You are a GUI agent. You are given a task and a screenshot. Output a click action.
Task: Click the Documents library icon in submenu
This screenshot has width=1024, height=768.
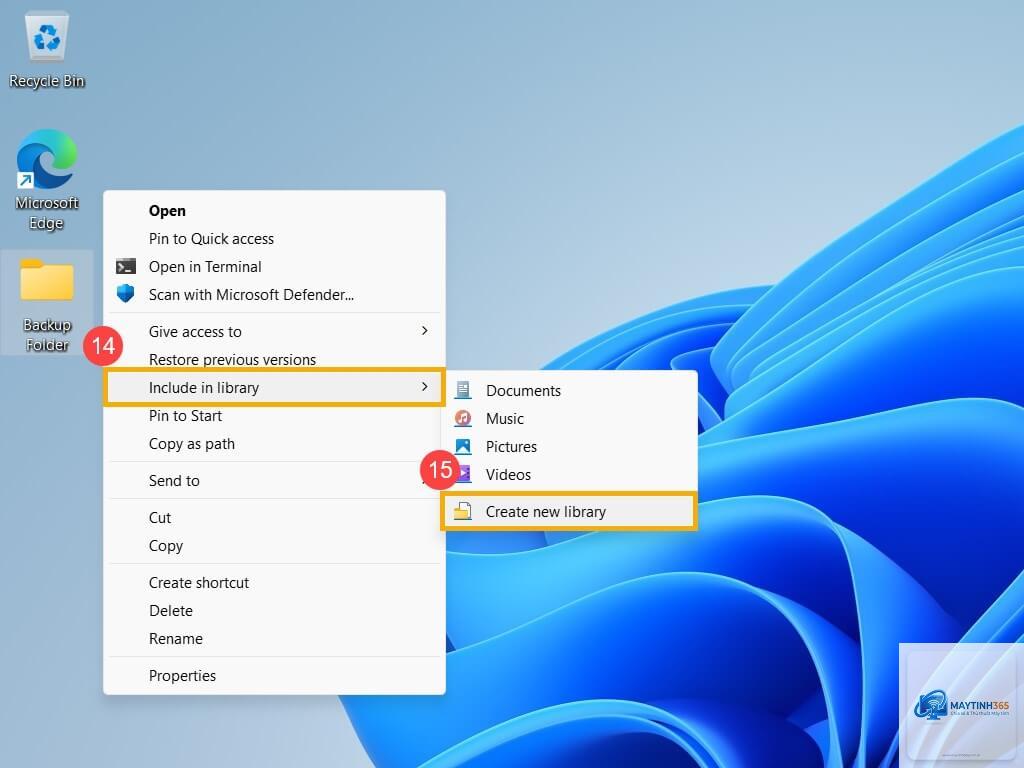click(463, 390)
